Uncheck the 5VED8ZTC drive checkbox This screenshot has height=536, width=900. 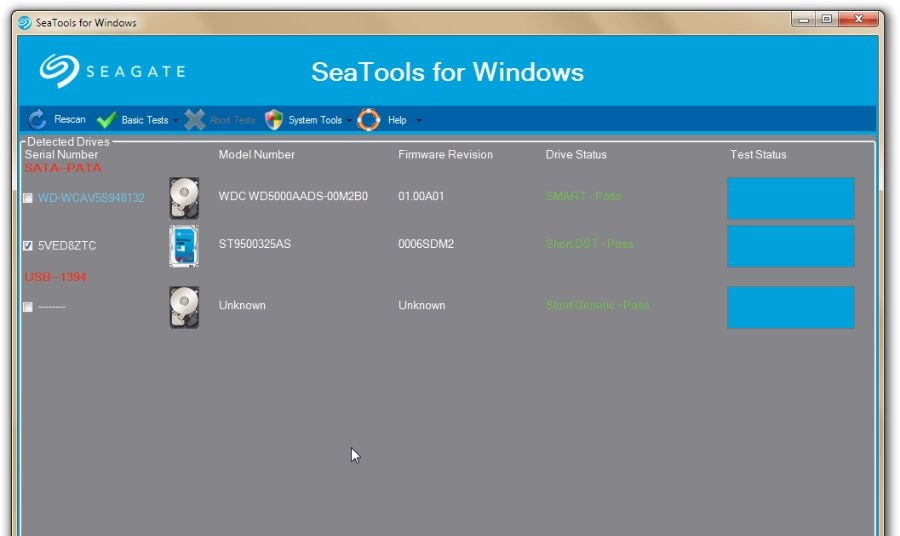(x=28, y=246)
